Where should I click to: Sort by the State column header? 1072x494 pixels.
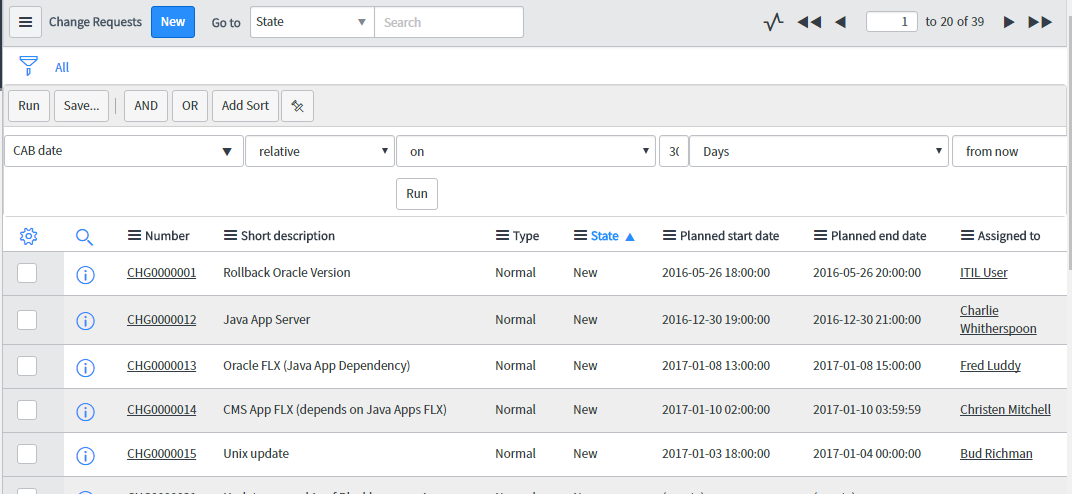click(604, 236)
